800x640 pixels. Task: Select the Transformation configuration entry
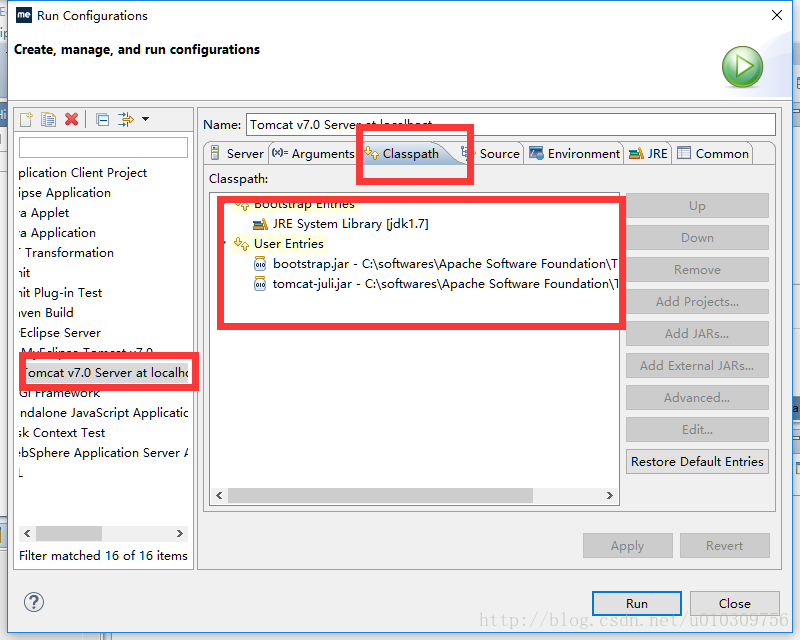(66, 252)
